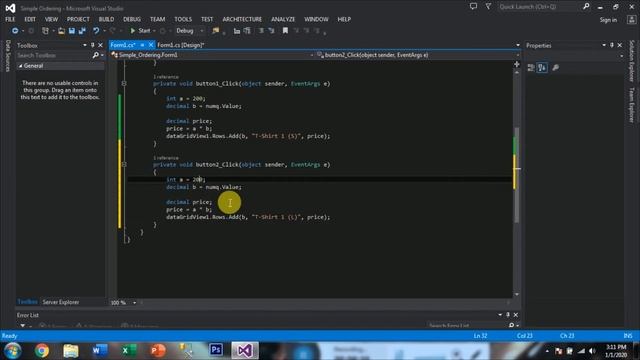Open the Toolbox window options dropdown

click(x=85, y=45)
